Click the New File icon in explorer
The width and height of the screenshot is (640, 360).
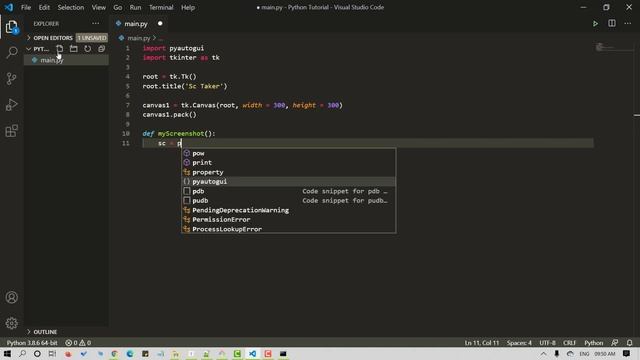pos(60,49)
